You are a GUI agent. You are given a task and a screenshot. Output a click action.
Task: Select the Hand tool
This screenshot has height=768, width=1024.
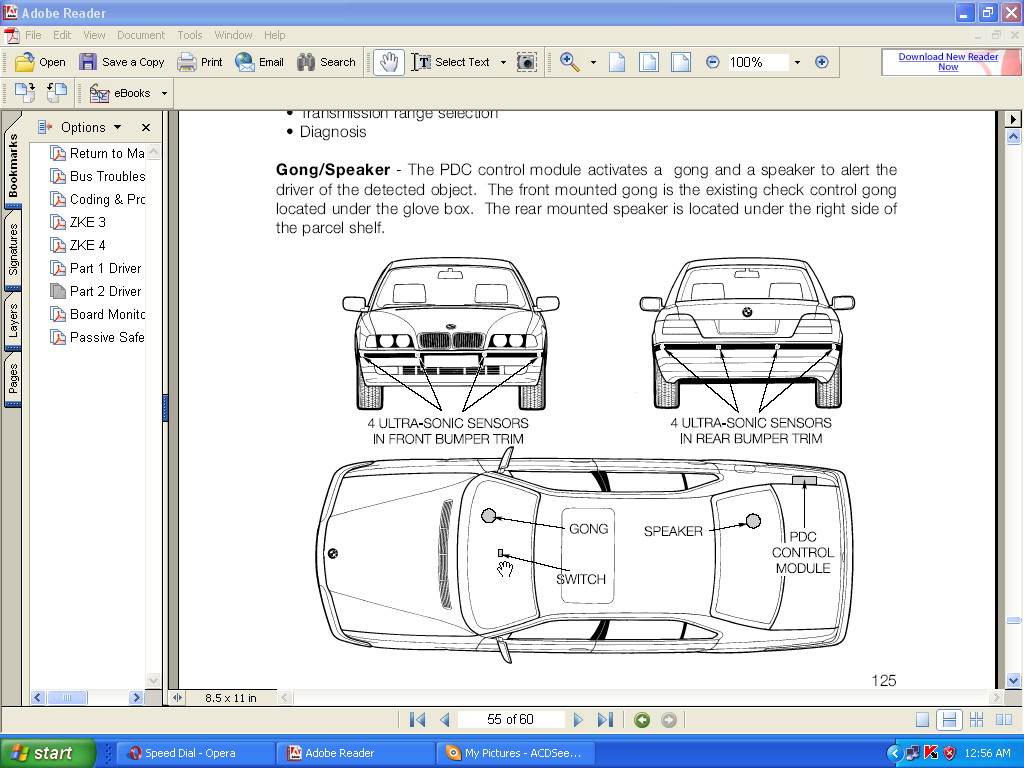click(389, 62)
